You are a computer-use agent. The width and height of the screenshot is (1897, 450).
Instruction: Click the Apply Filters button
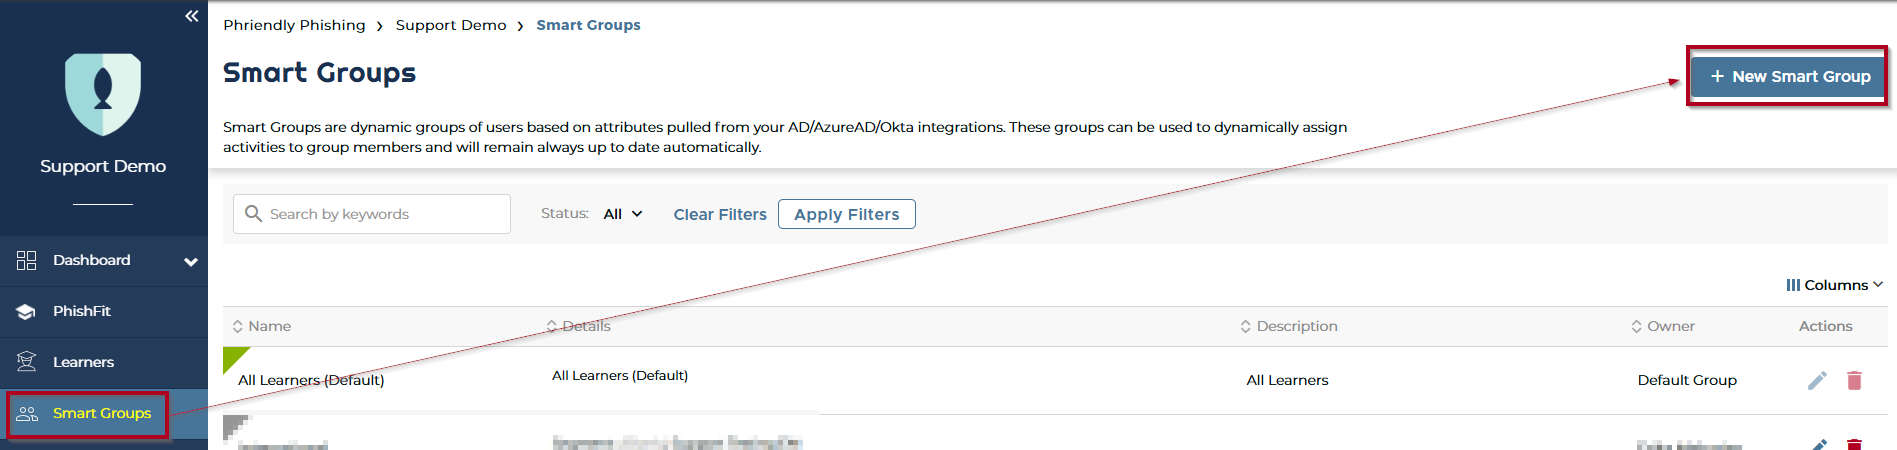846,214
